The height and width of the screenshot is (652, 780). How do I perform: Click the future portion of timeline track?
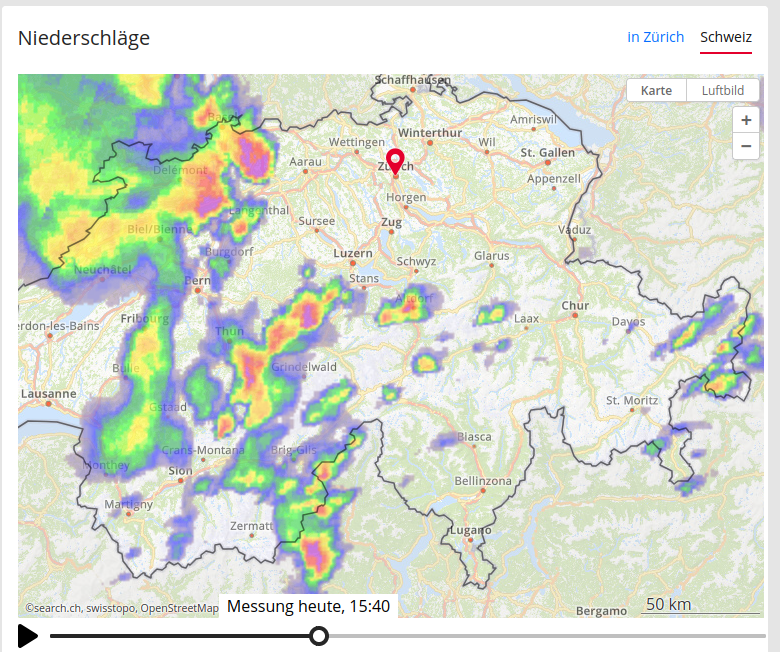tap(546, 636)
